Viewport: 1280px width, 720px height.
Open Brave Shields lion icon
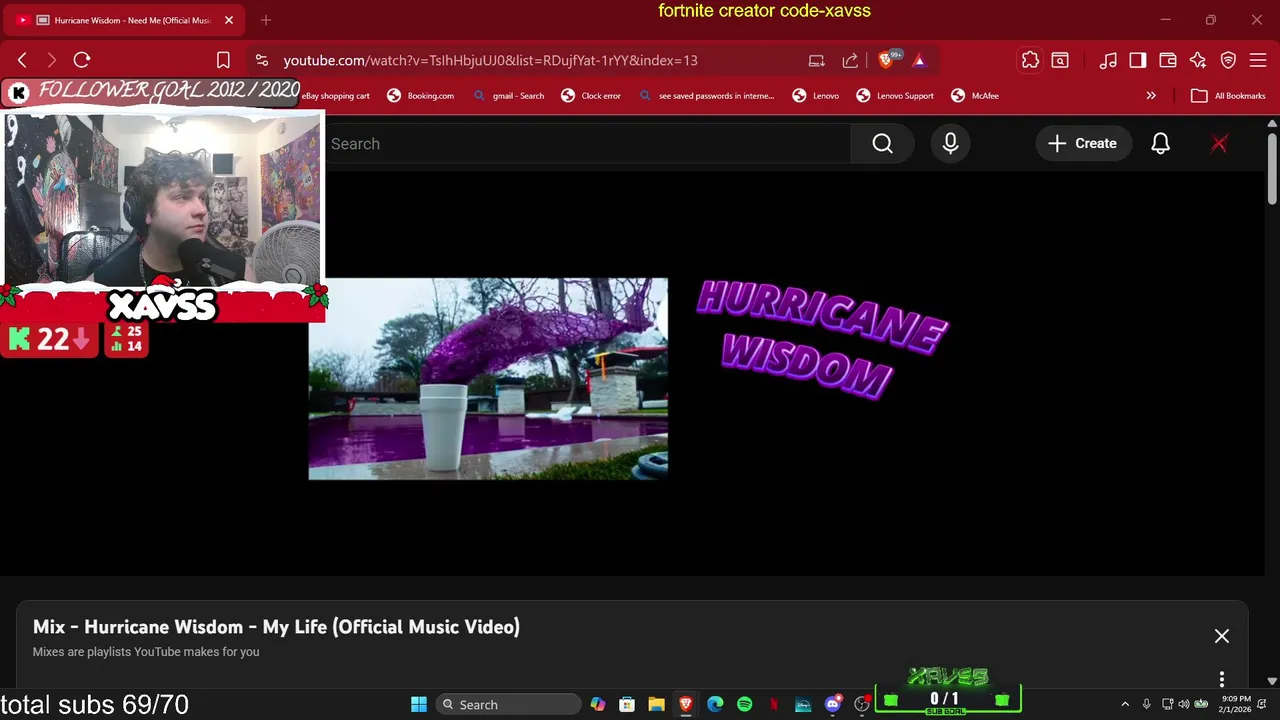(x=886, y=60)
